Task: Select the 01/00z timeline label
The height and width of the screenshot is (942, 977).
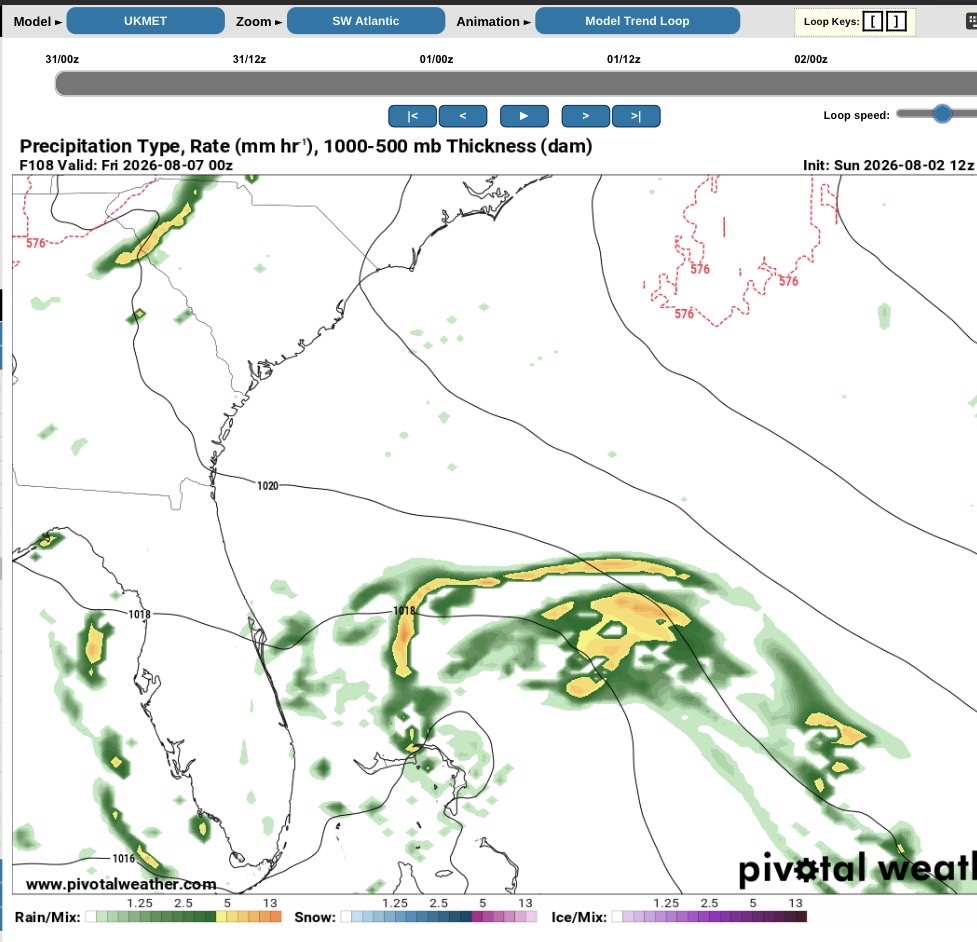Action: [436, 59]
